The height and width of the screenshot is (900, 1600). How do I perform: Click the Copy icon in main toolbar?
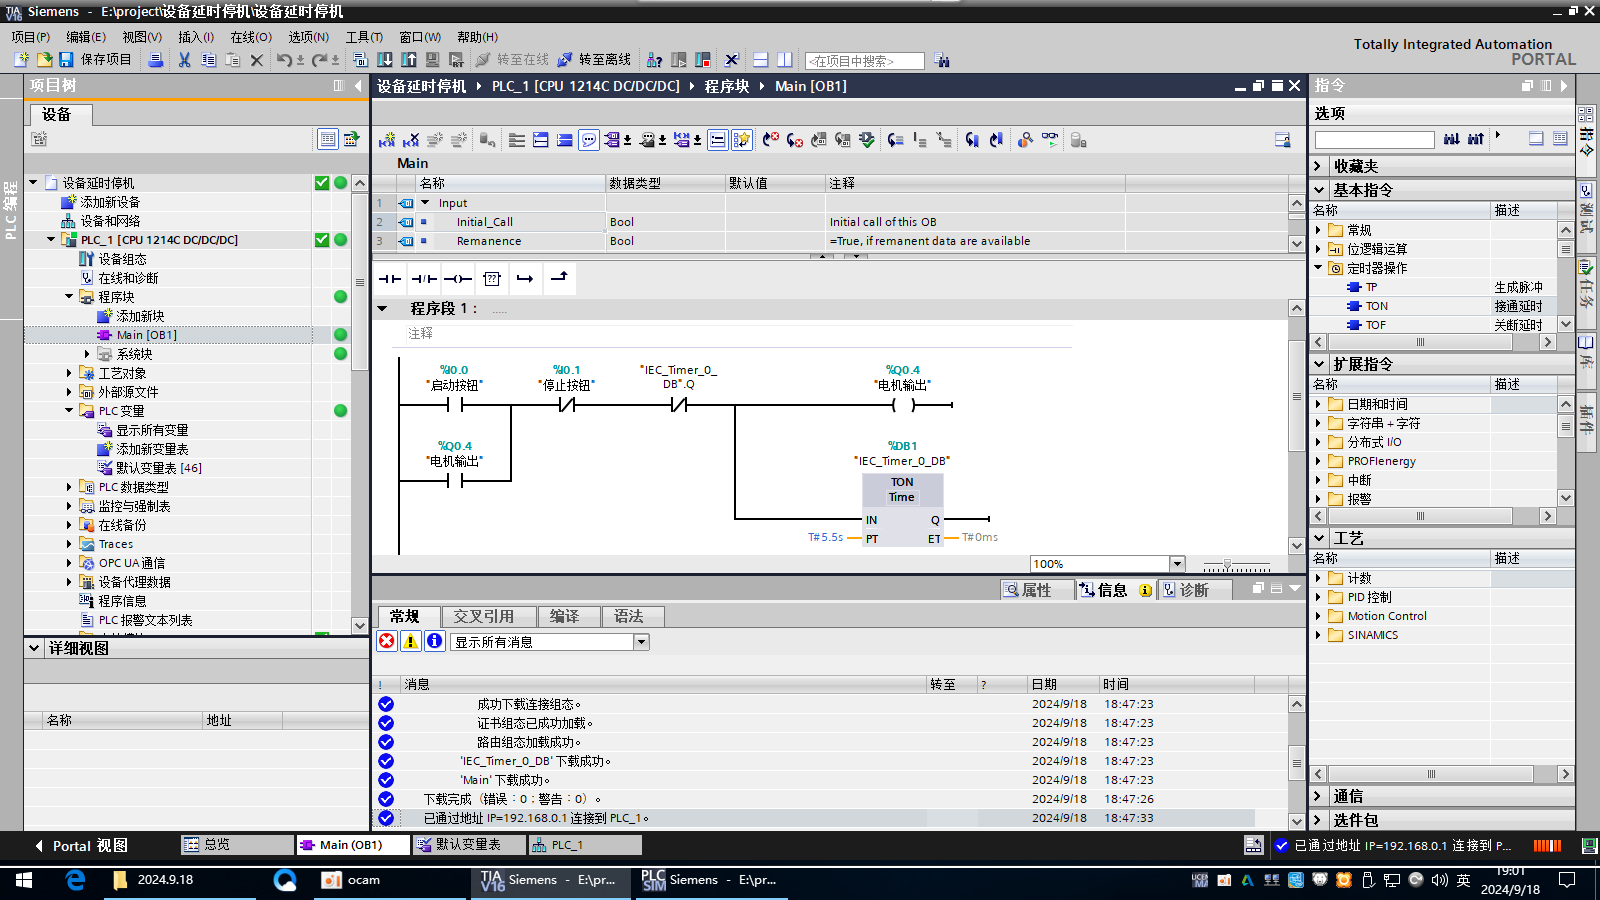click(208, 60)
